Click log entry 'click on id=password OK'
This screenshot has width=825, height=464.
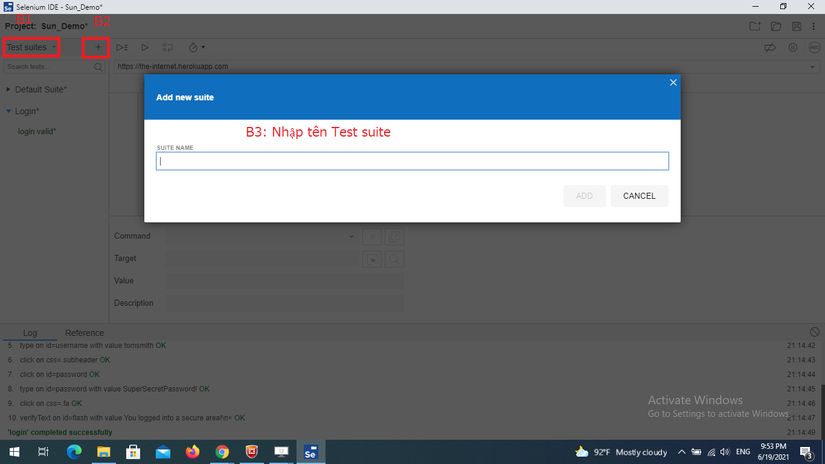(x=59, y=375)
